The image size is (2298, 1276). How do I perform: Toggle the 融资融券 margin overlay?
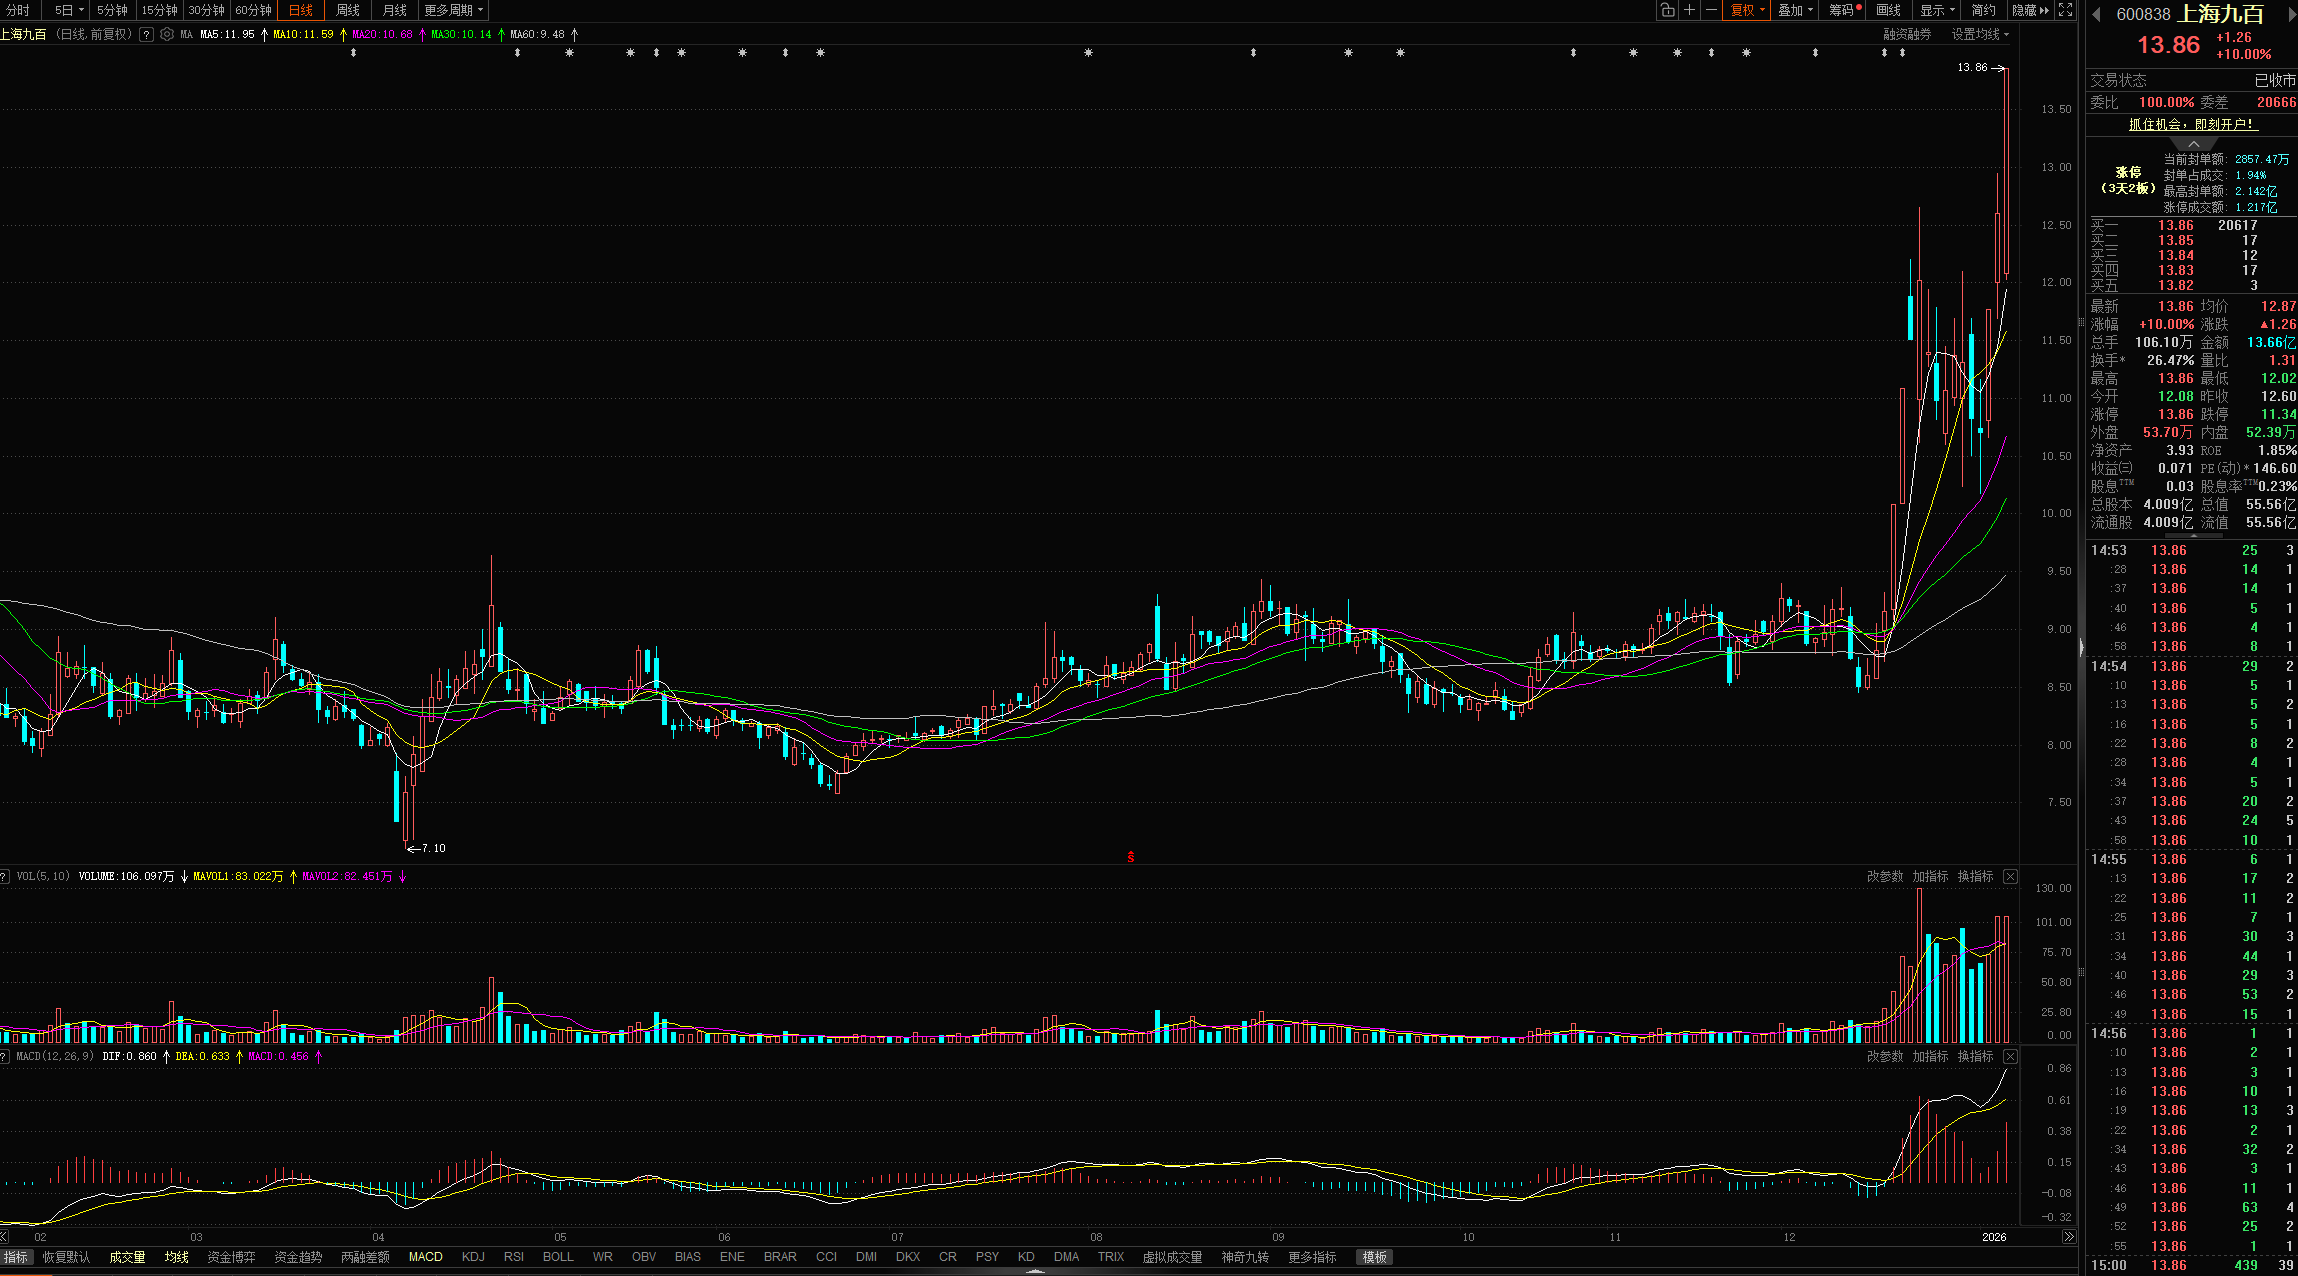coord(1907,34)
